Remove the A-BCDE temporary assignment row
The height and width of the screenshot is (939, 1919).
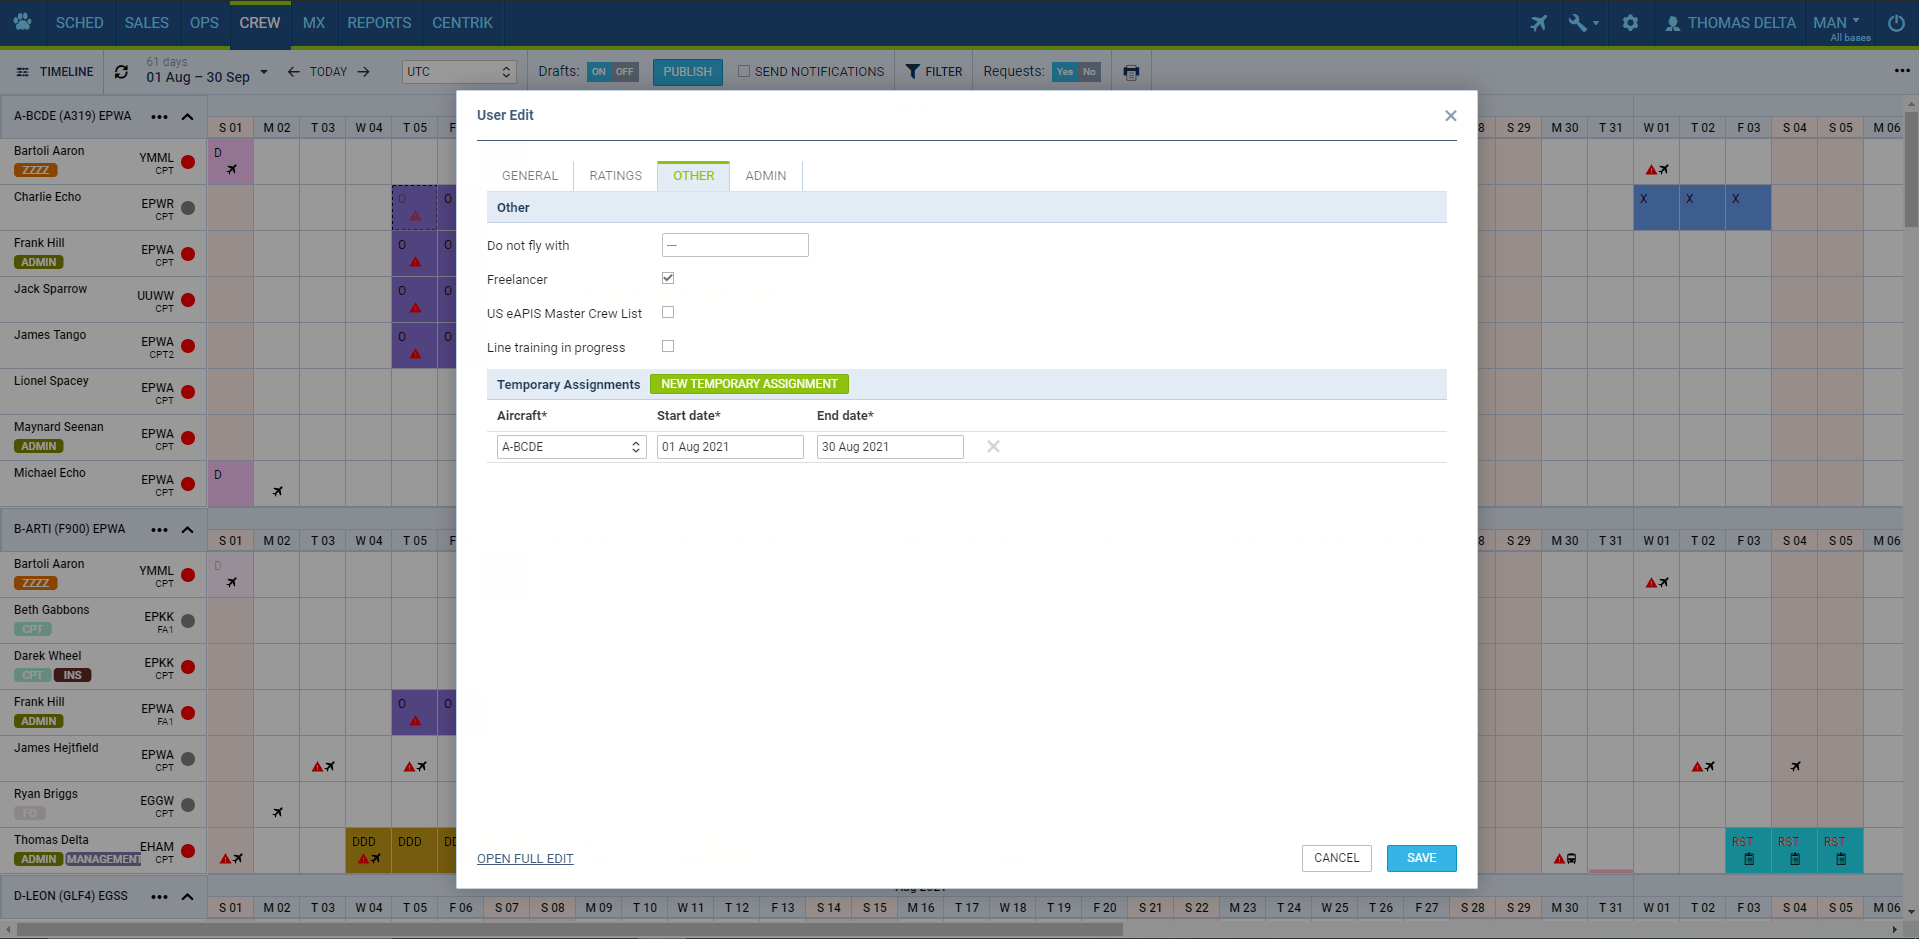(x=993, y=447)
